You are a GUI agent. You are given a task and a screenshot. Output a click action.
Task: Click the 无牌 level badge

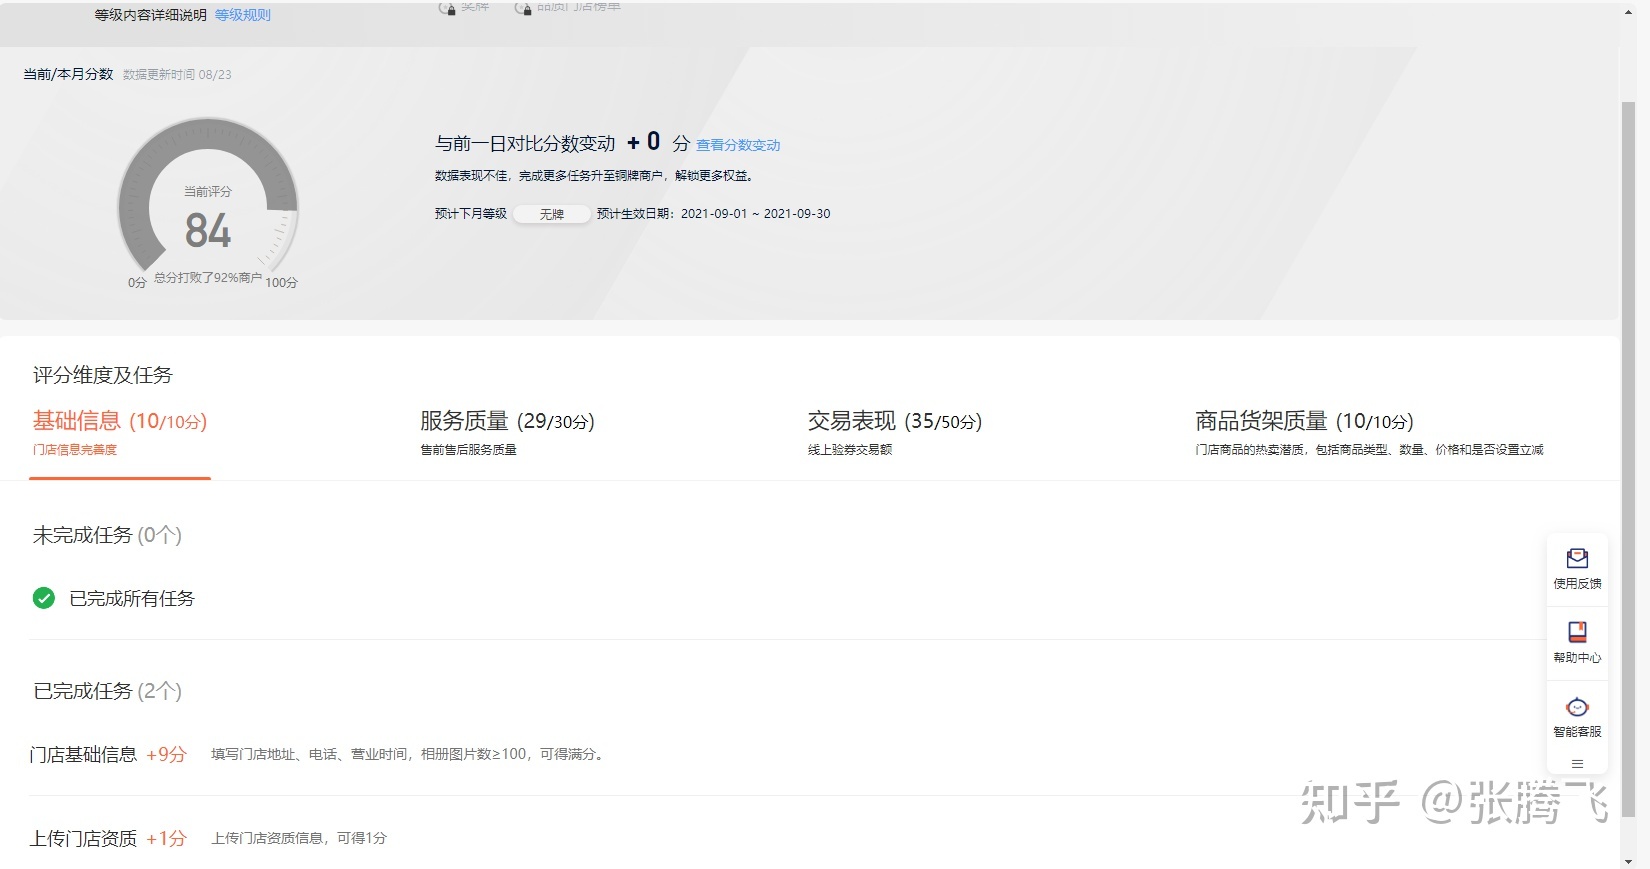coord(551,214)
